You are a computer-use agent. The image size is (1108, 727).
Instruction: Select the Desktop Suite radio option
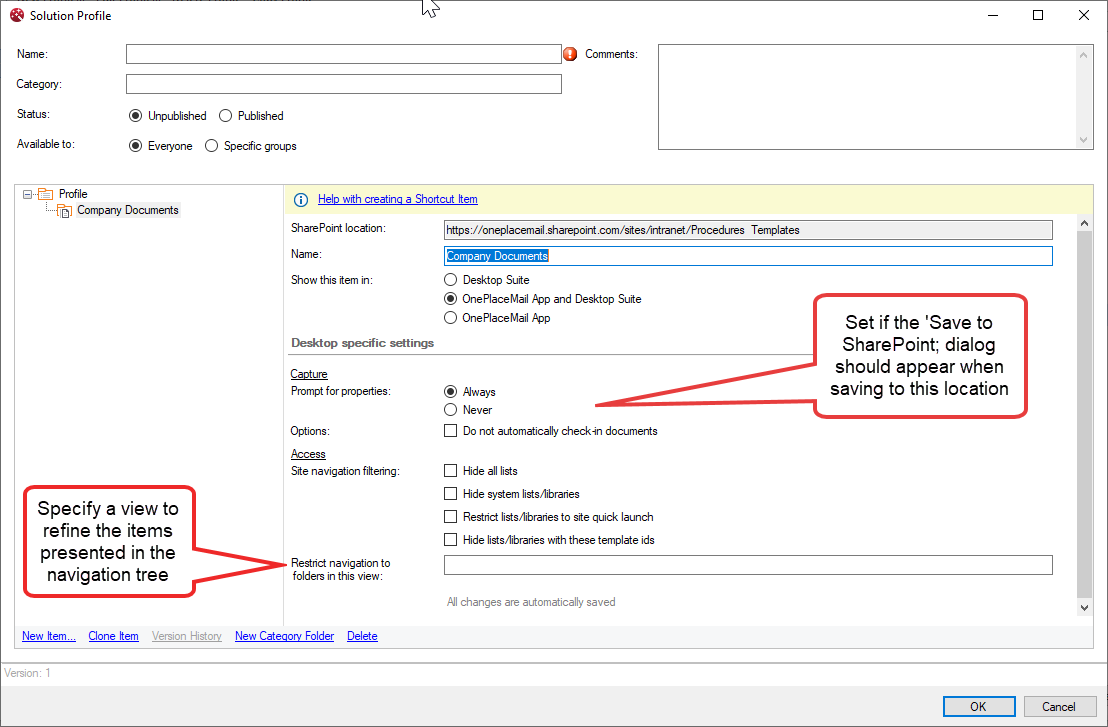coord(451,280)
